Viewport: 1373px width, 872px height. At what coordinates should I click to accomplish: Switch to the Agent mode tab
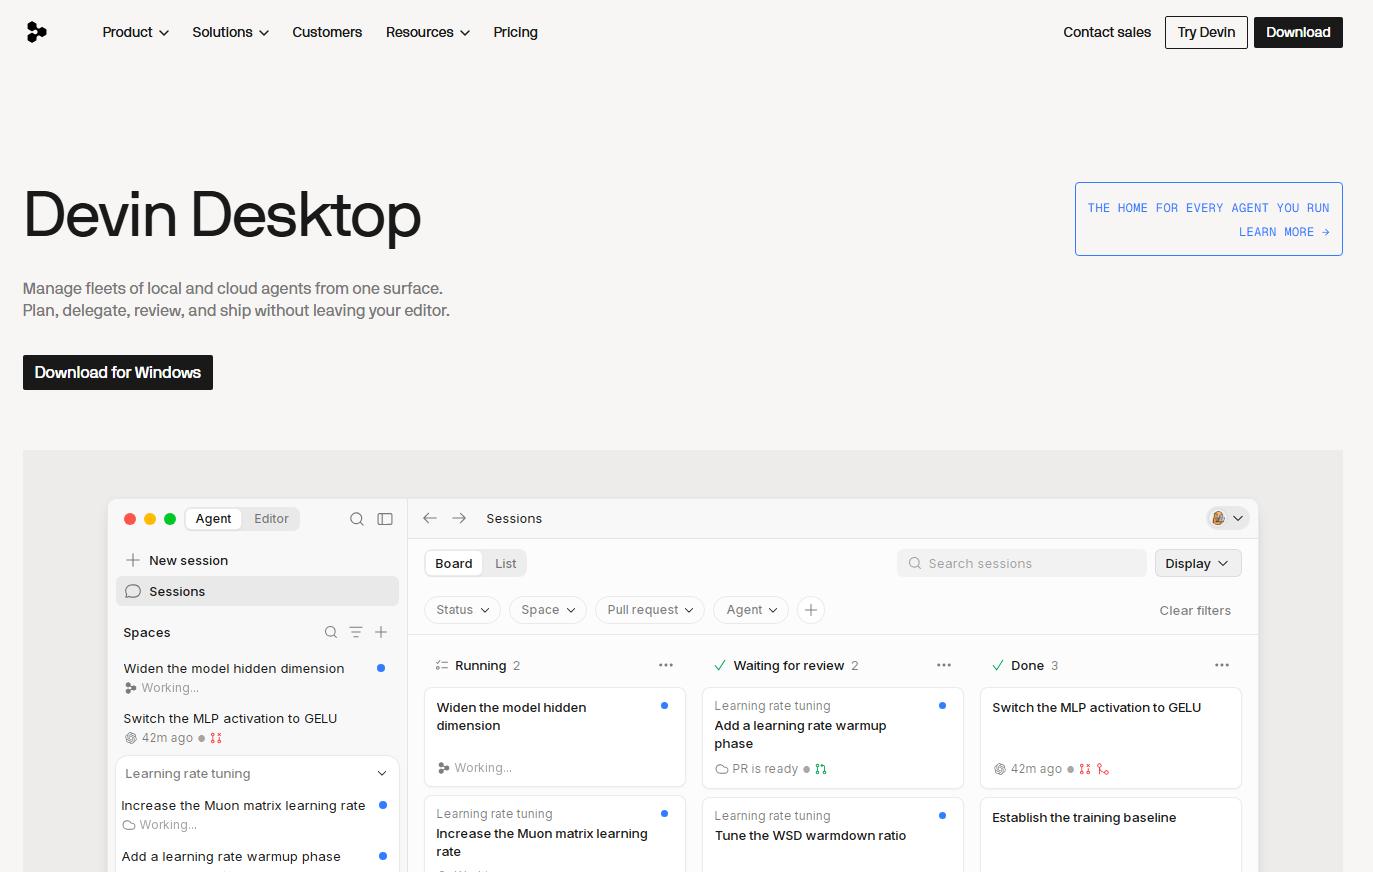pyautogui.click(x=213, y=518)
